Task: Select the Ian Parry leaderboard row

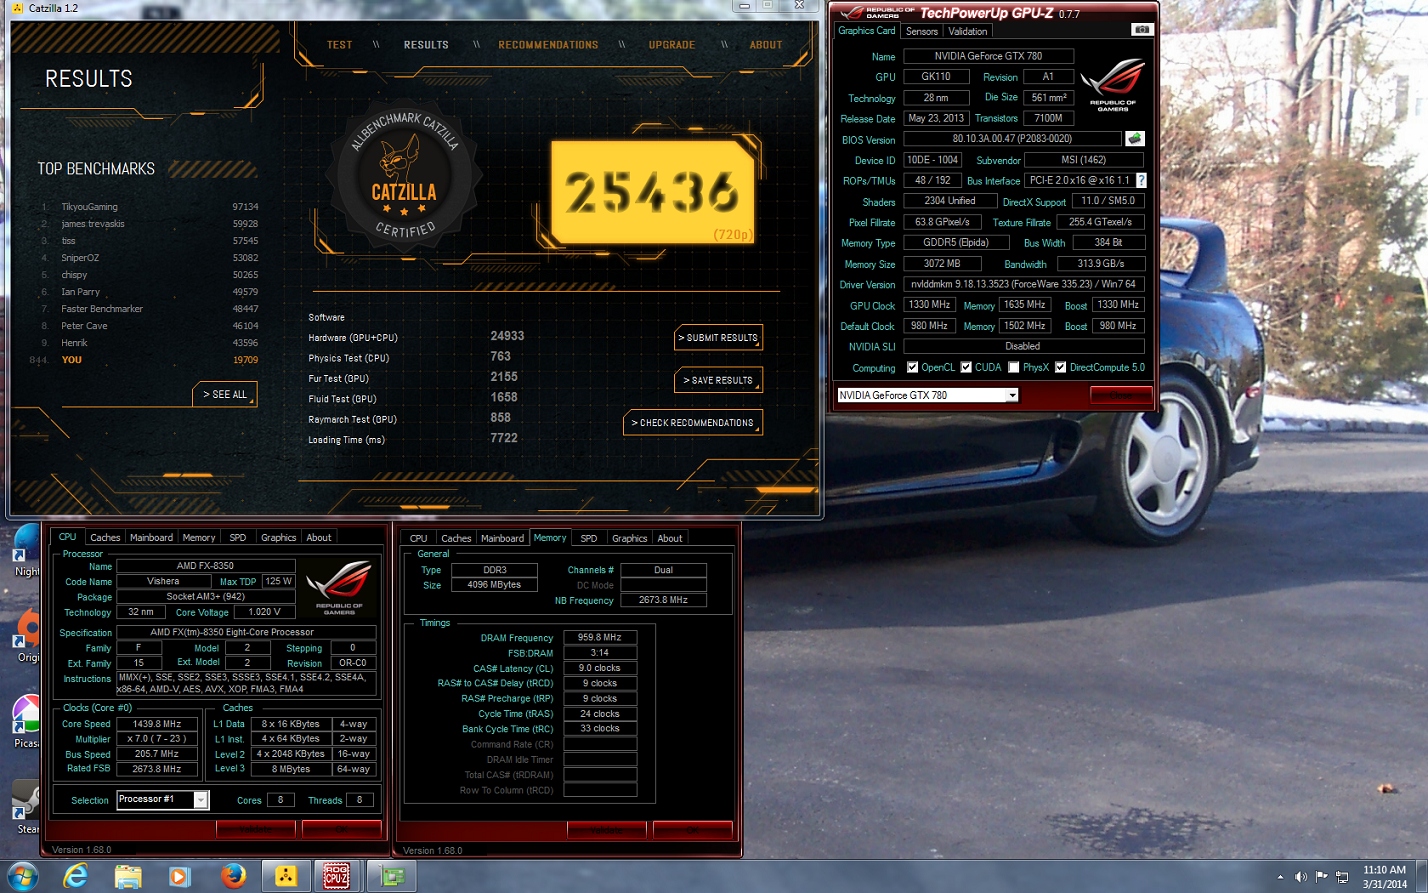Action: tap(150, 292)
